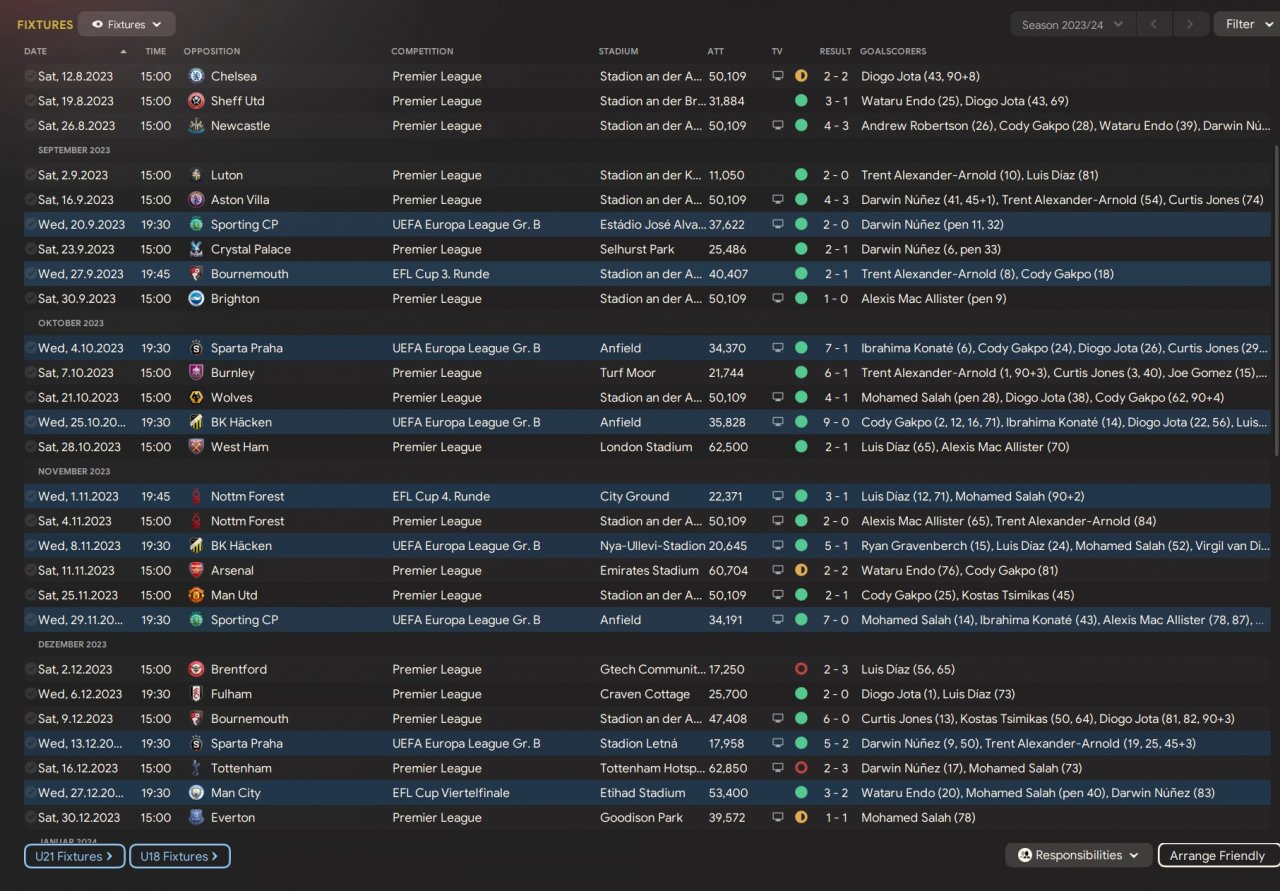Image resolution: width=1280 pixels, height=891 pixels.
Task: Click the green win indicator on Luton row
Action: 801,175
